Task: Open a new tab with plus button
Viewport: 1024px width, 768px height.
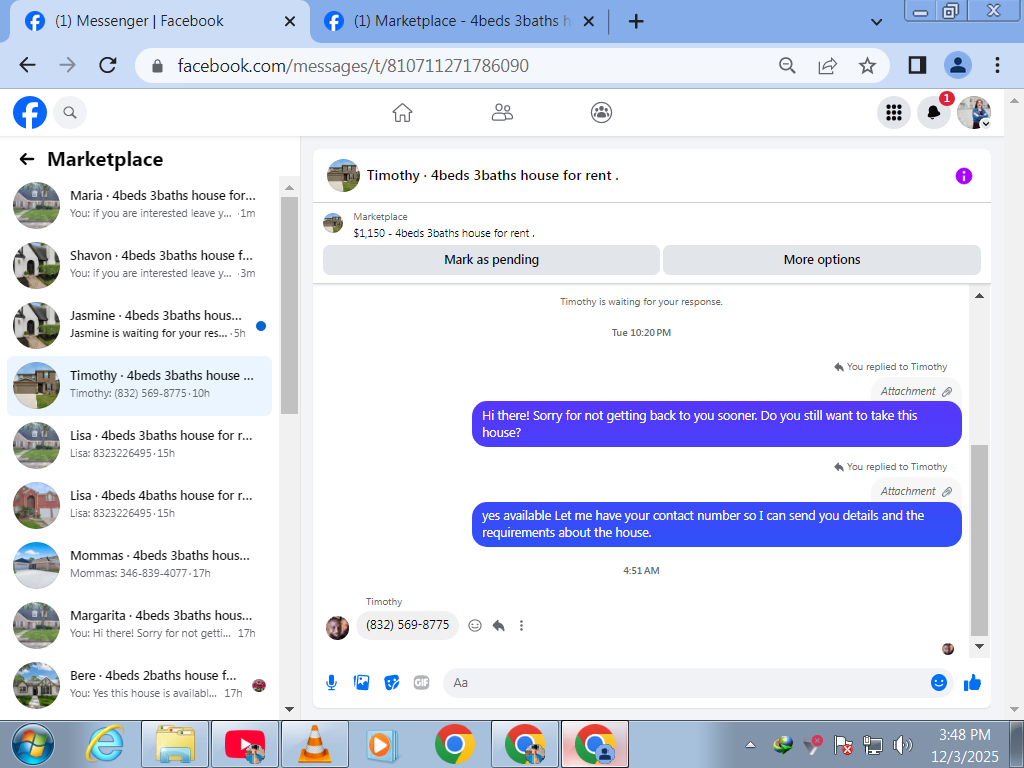Action: 636,22
